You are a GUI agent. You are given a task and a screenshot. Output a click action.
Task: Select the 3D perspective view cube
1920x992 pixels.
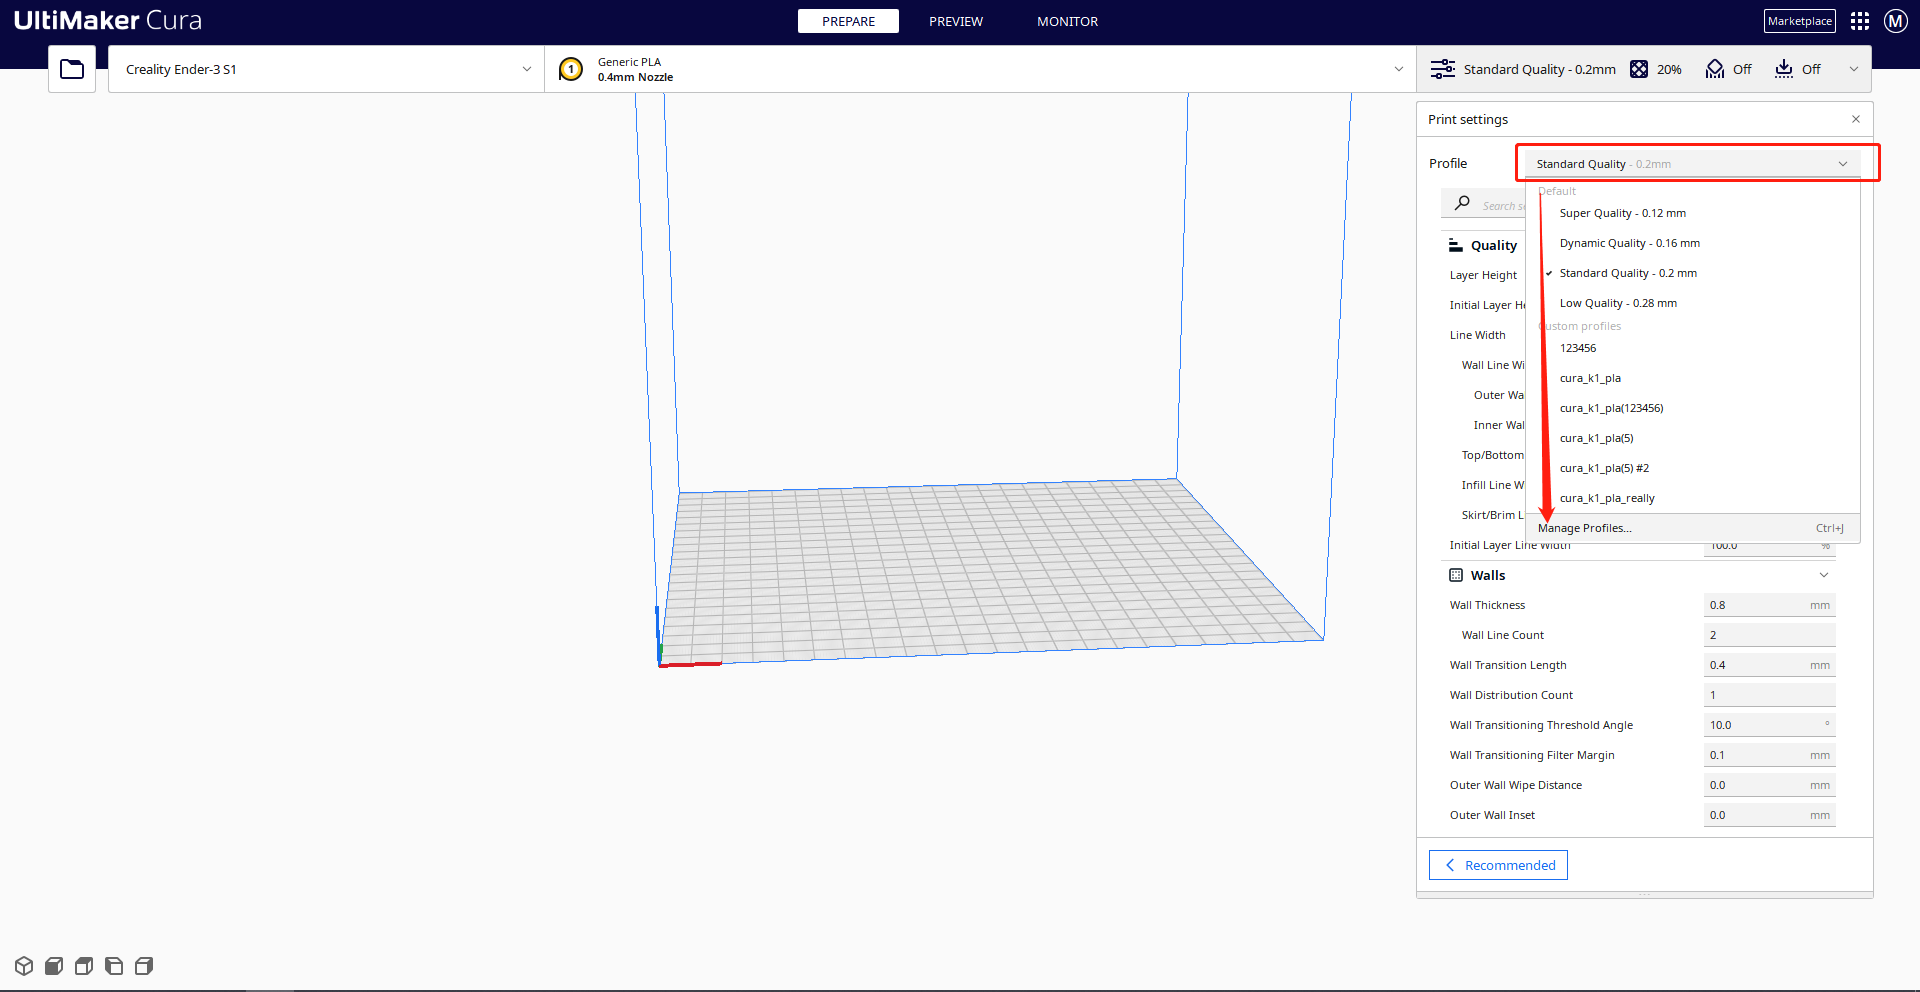(24, 966)
